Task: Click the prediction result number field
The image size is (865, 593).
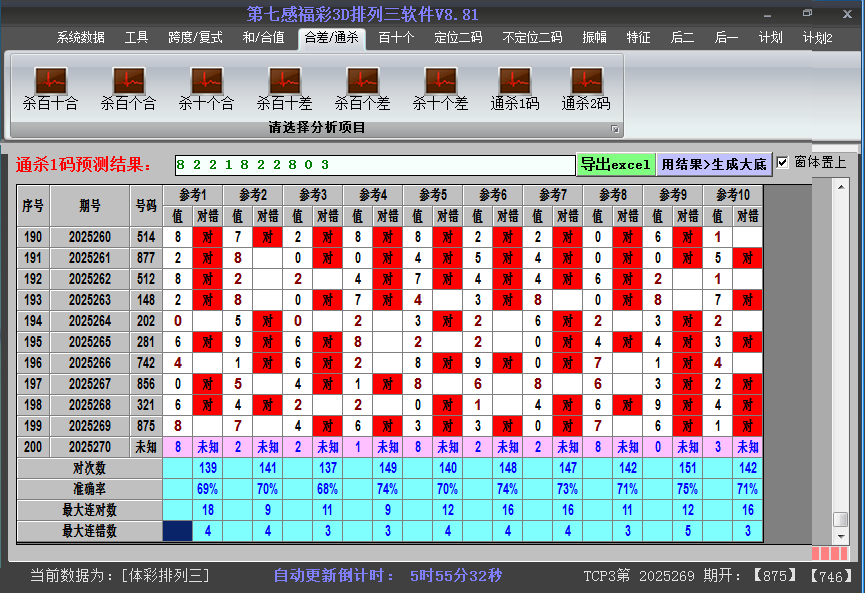Action: click(x=373, y=165)
